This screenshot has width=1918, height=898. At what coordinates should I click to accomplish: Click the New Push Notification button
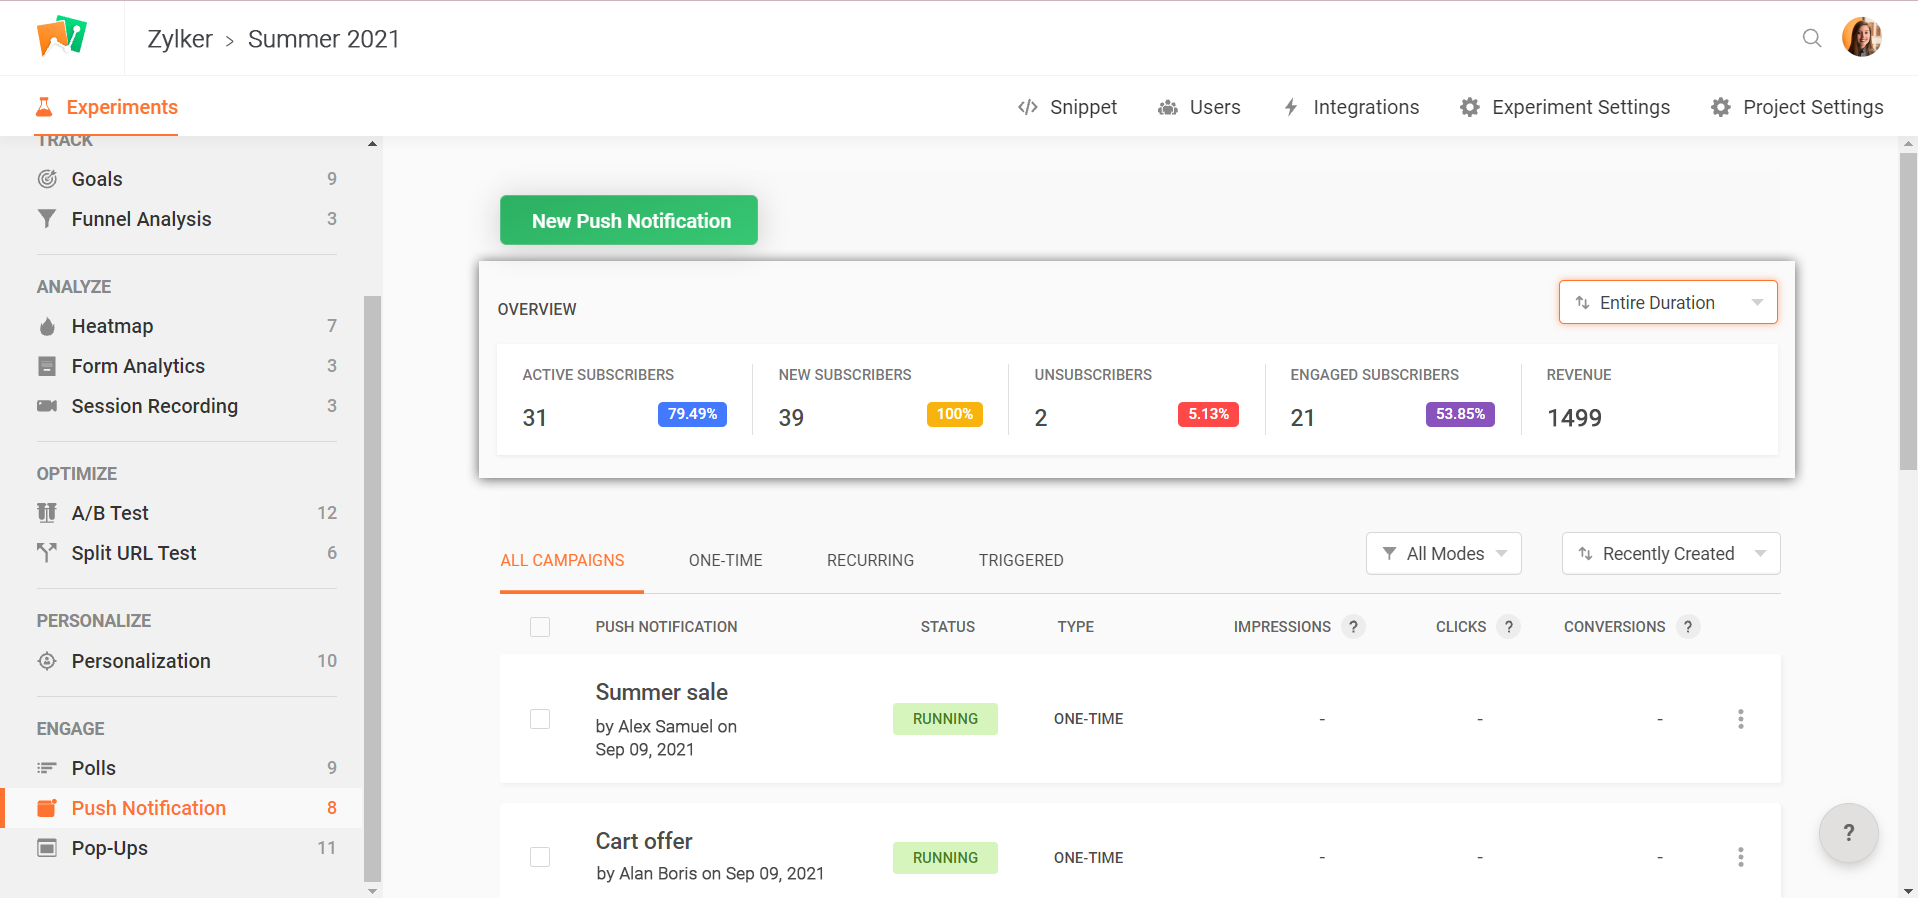(x=629, y=220)
